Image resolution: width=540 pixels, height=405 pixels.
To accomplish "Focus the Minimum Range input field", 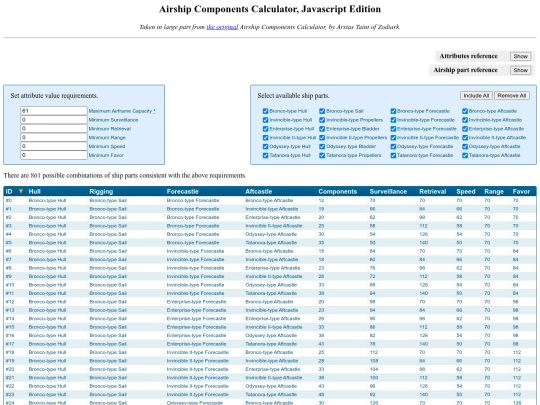I will pos(54,137).
